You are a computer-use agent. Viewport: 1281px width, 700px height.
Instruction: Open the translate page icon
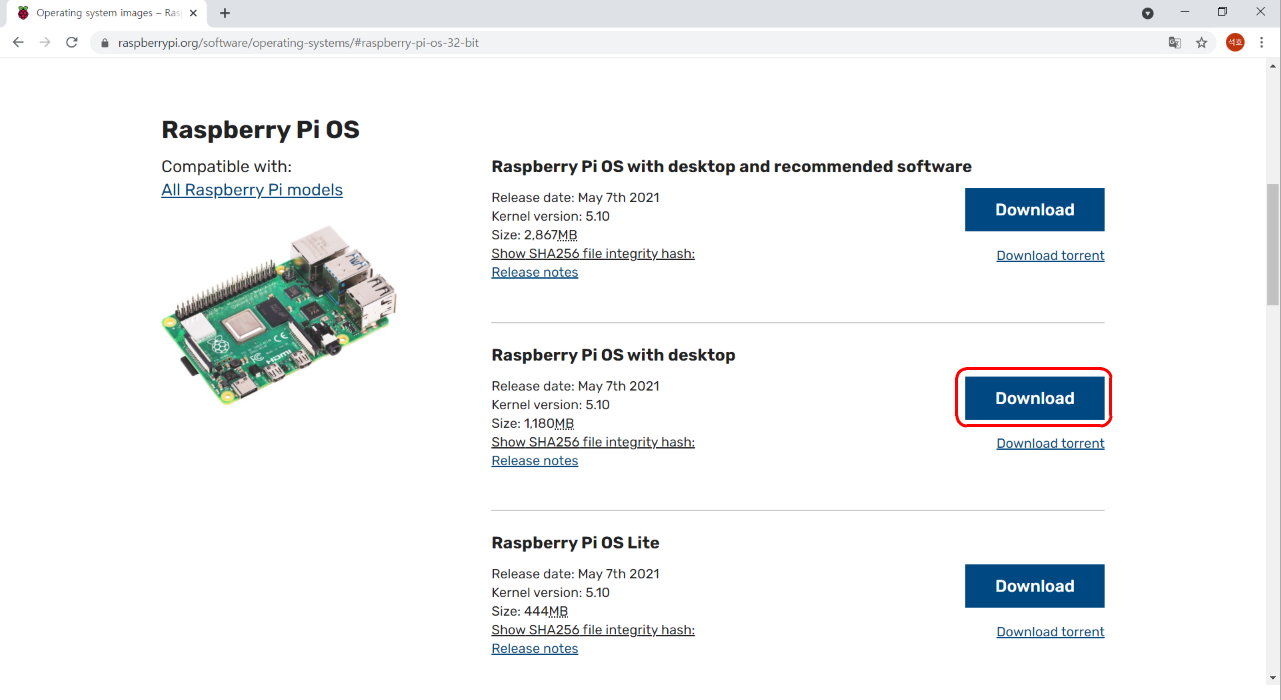(x=1175, y=43)
